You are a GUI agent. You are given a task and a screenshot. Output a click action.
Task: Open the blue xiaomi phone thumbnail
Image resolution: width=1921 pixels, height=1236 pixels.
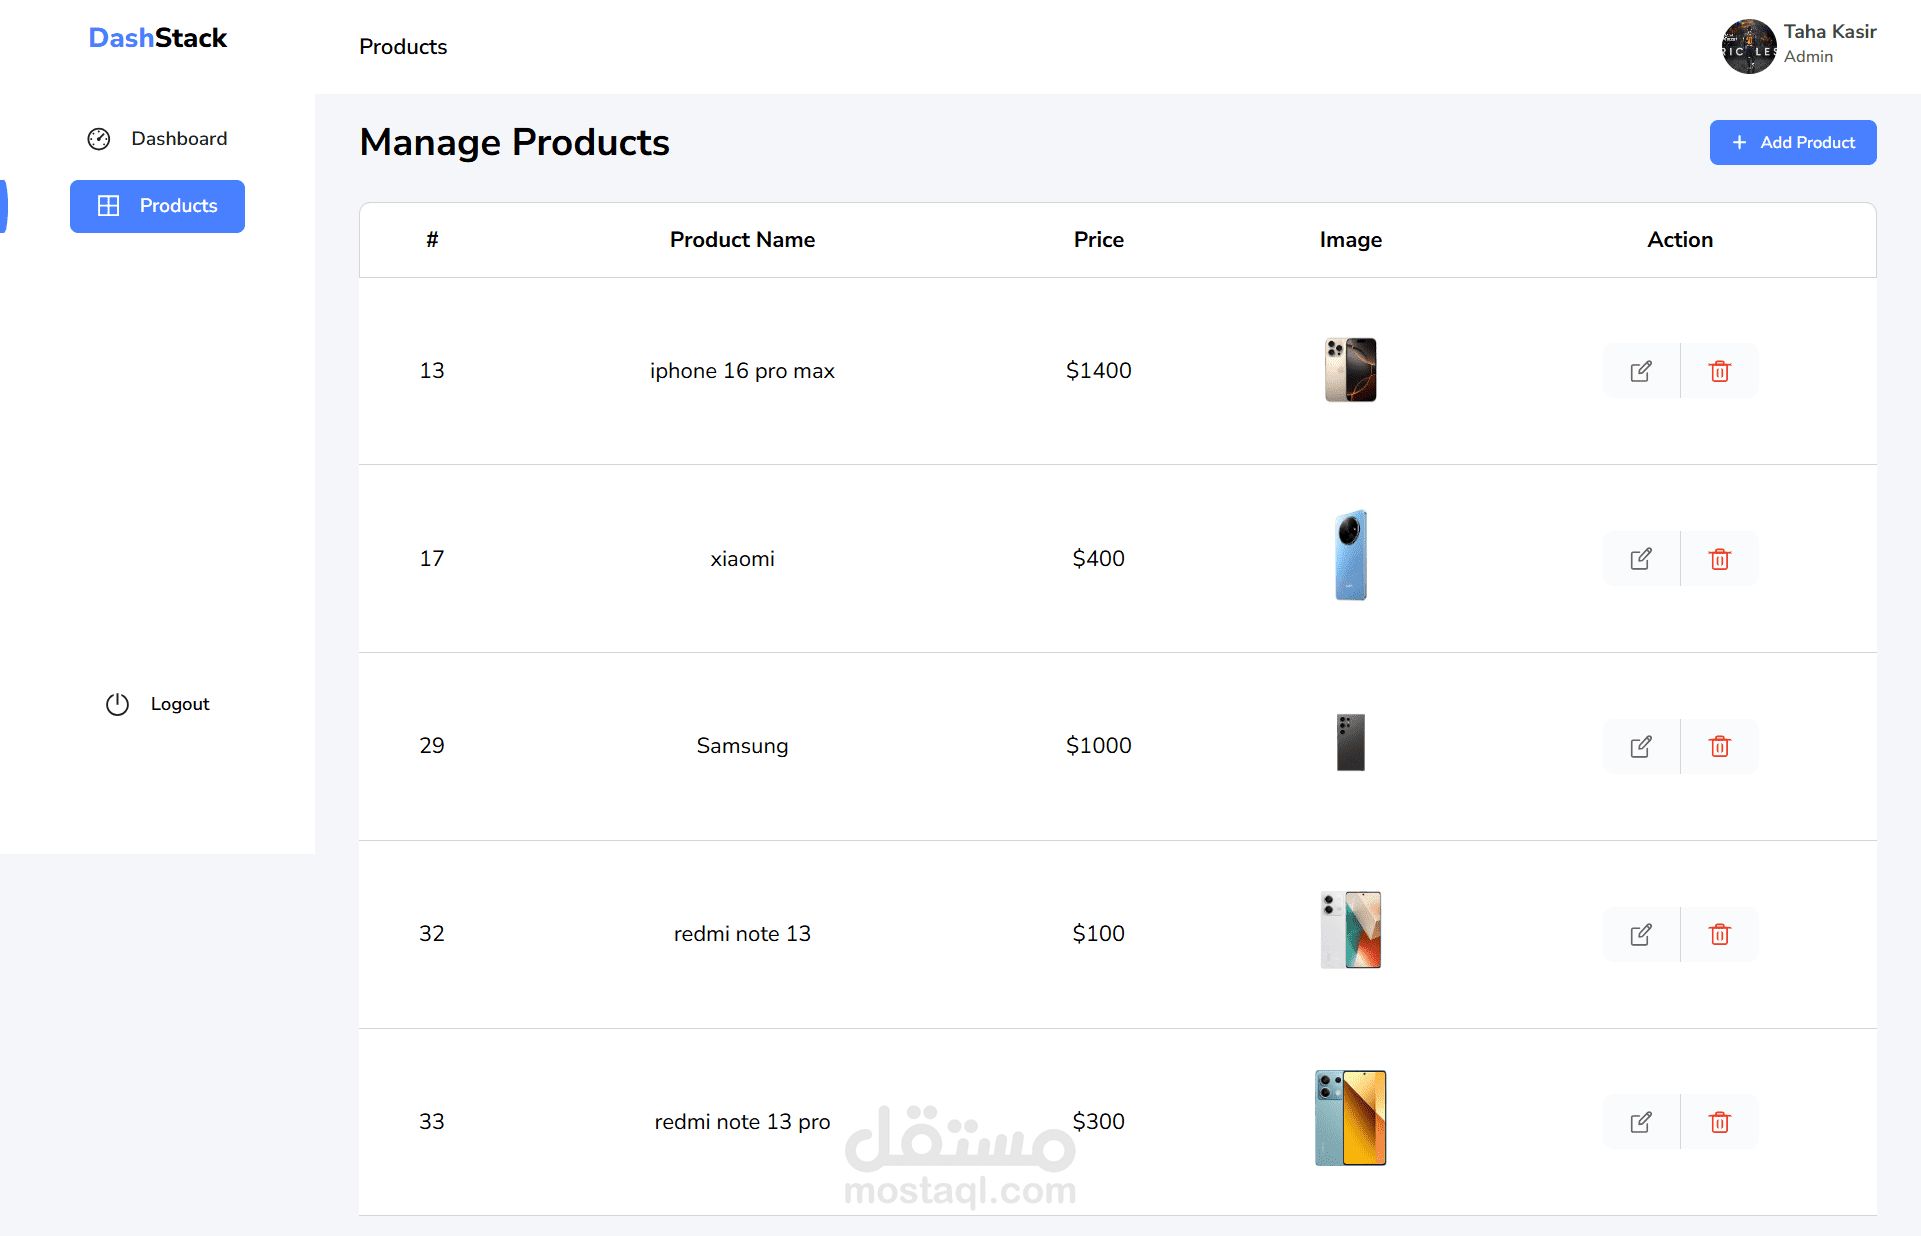pos(1351,556)
